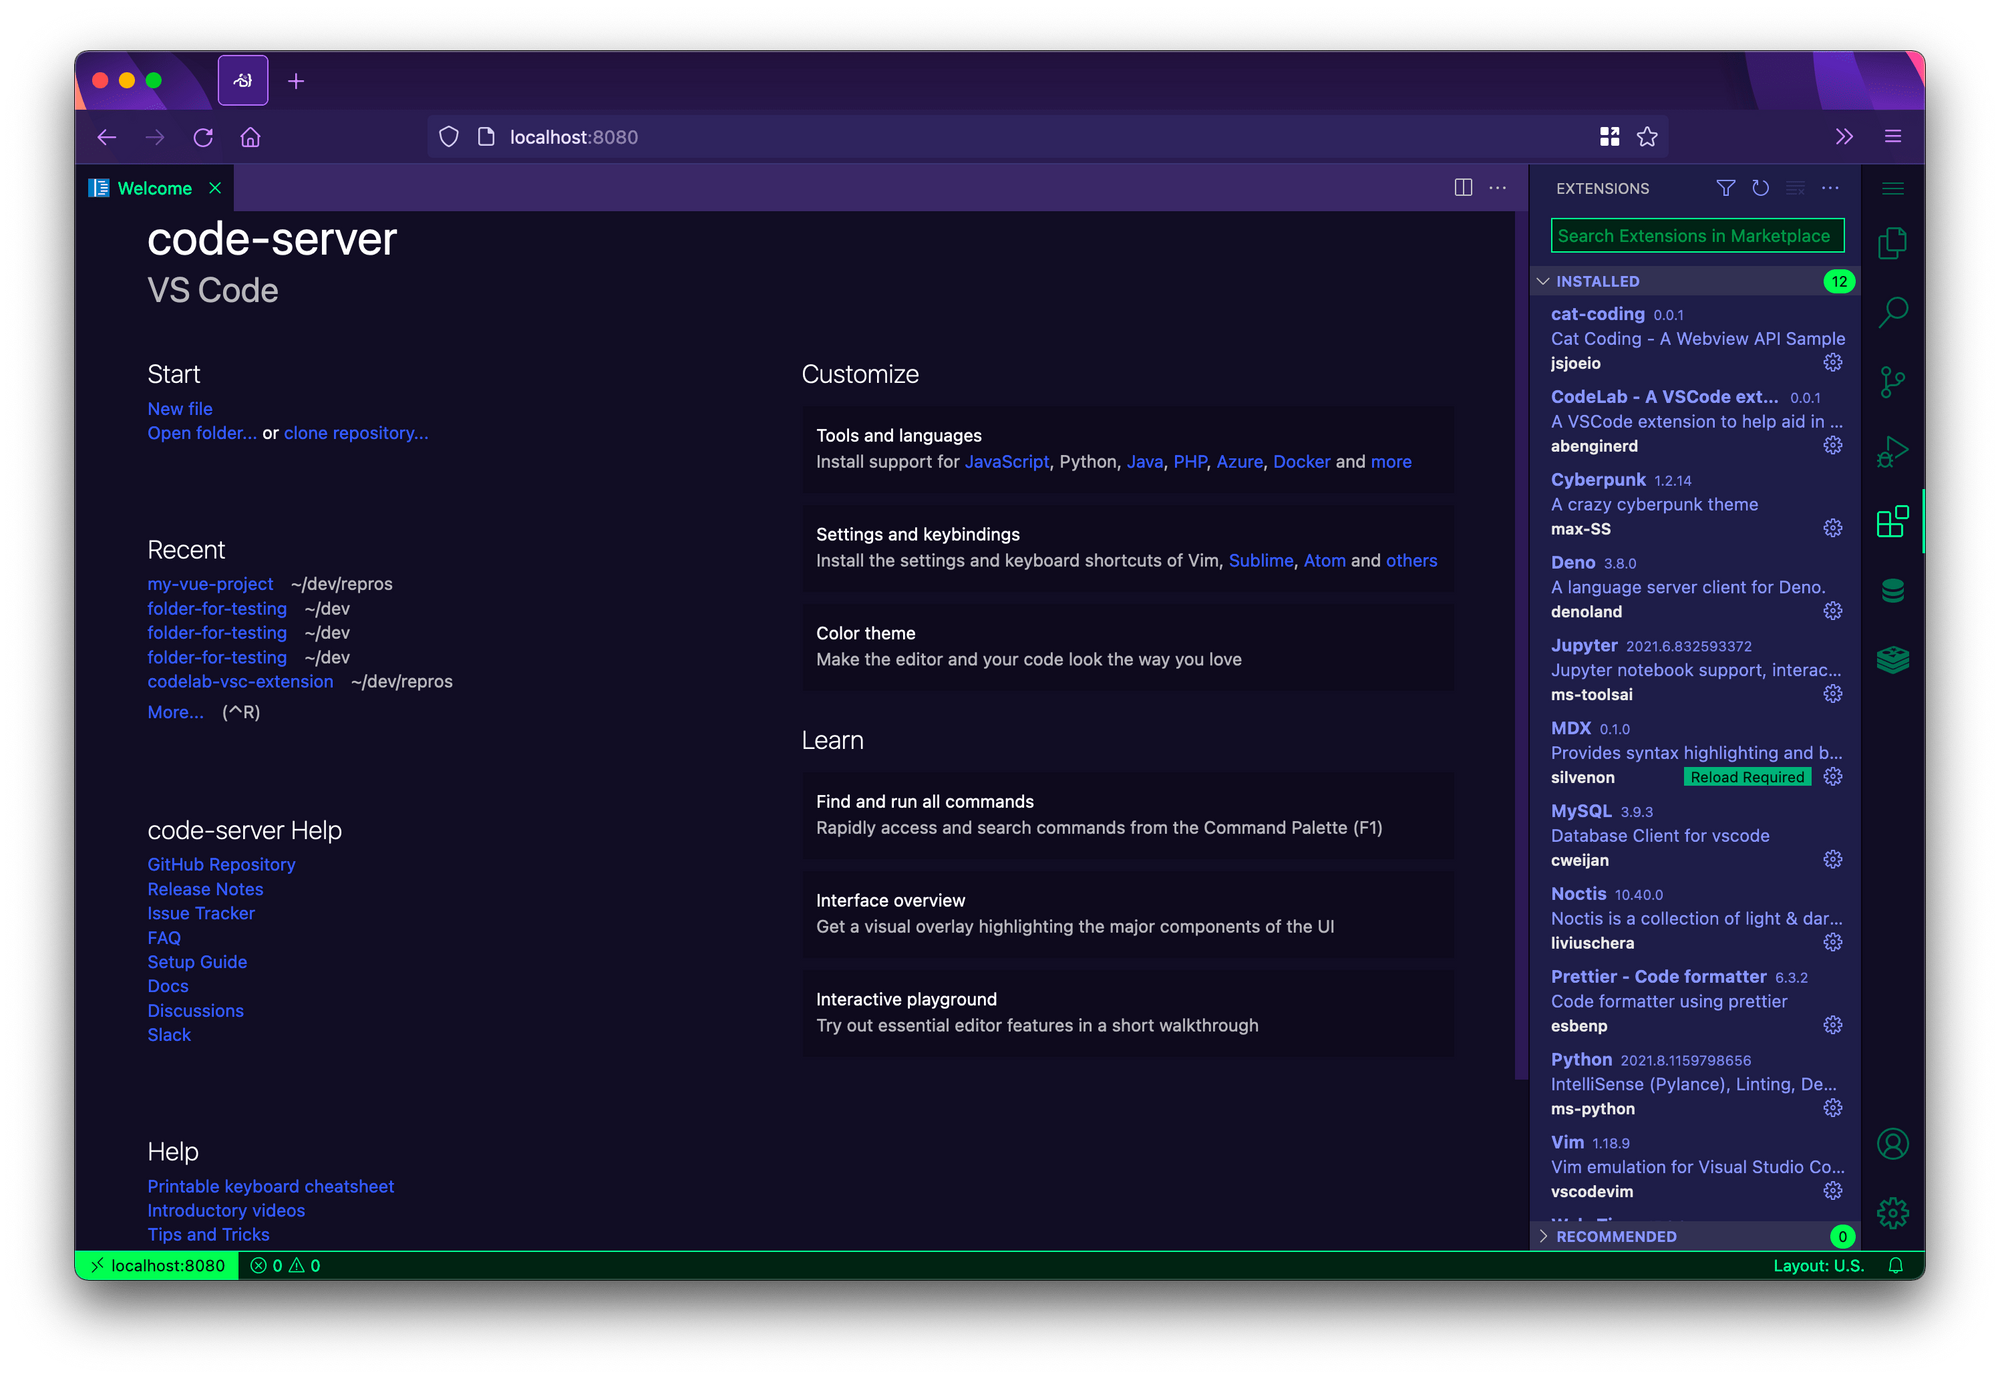Click Reload Required on MDX extension

point(1747,777)
